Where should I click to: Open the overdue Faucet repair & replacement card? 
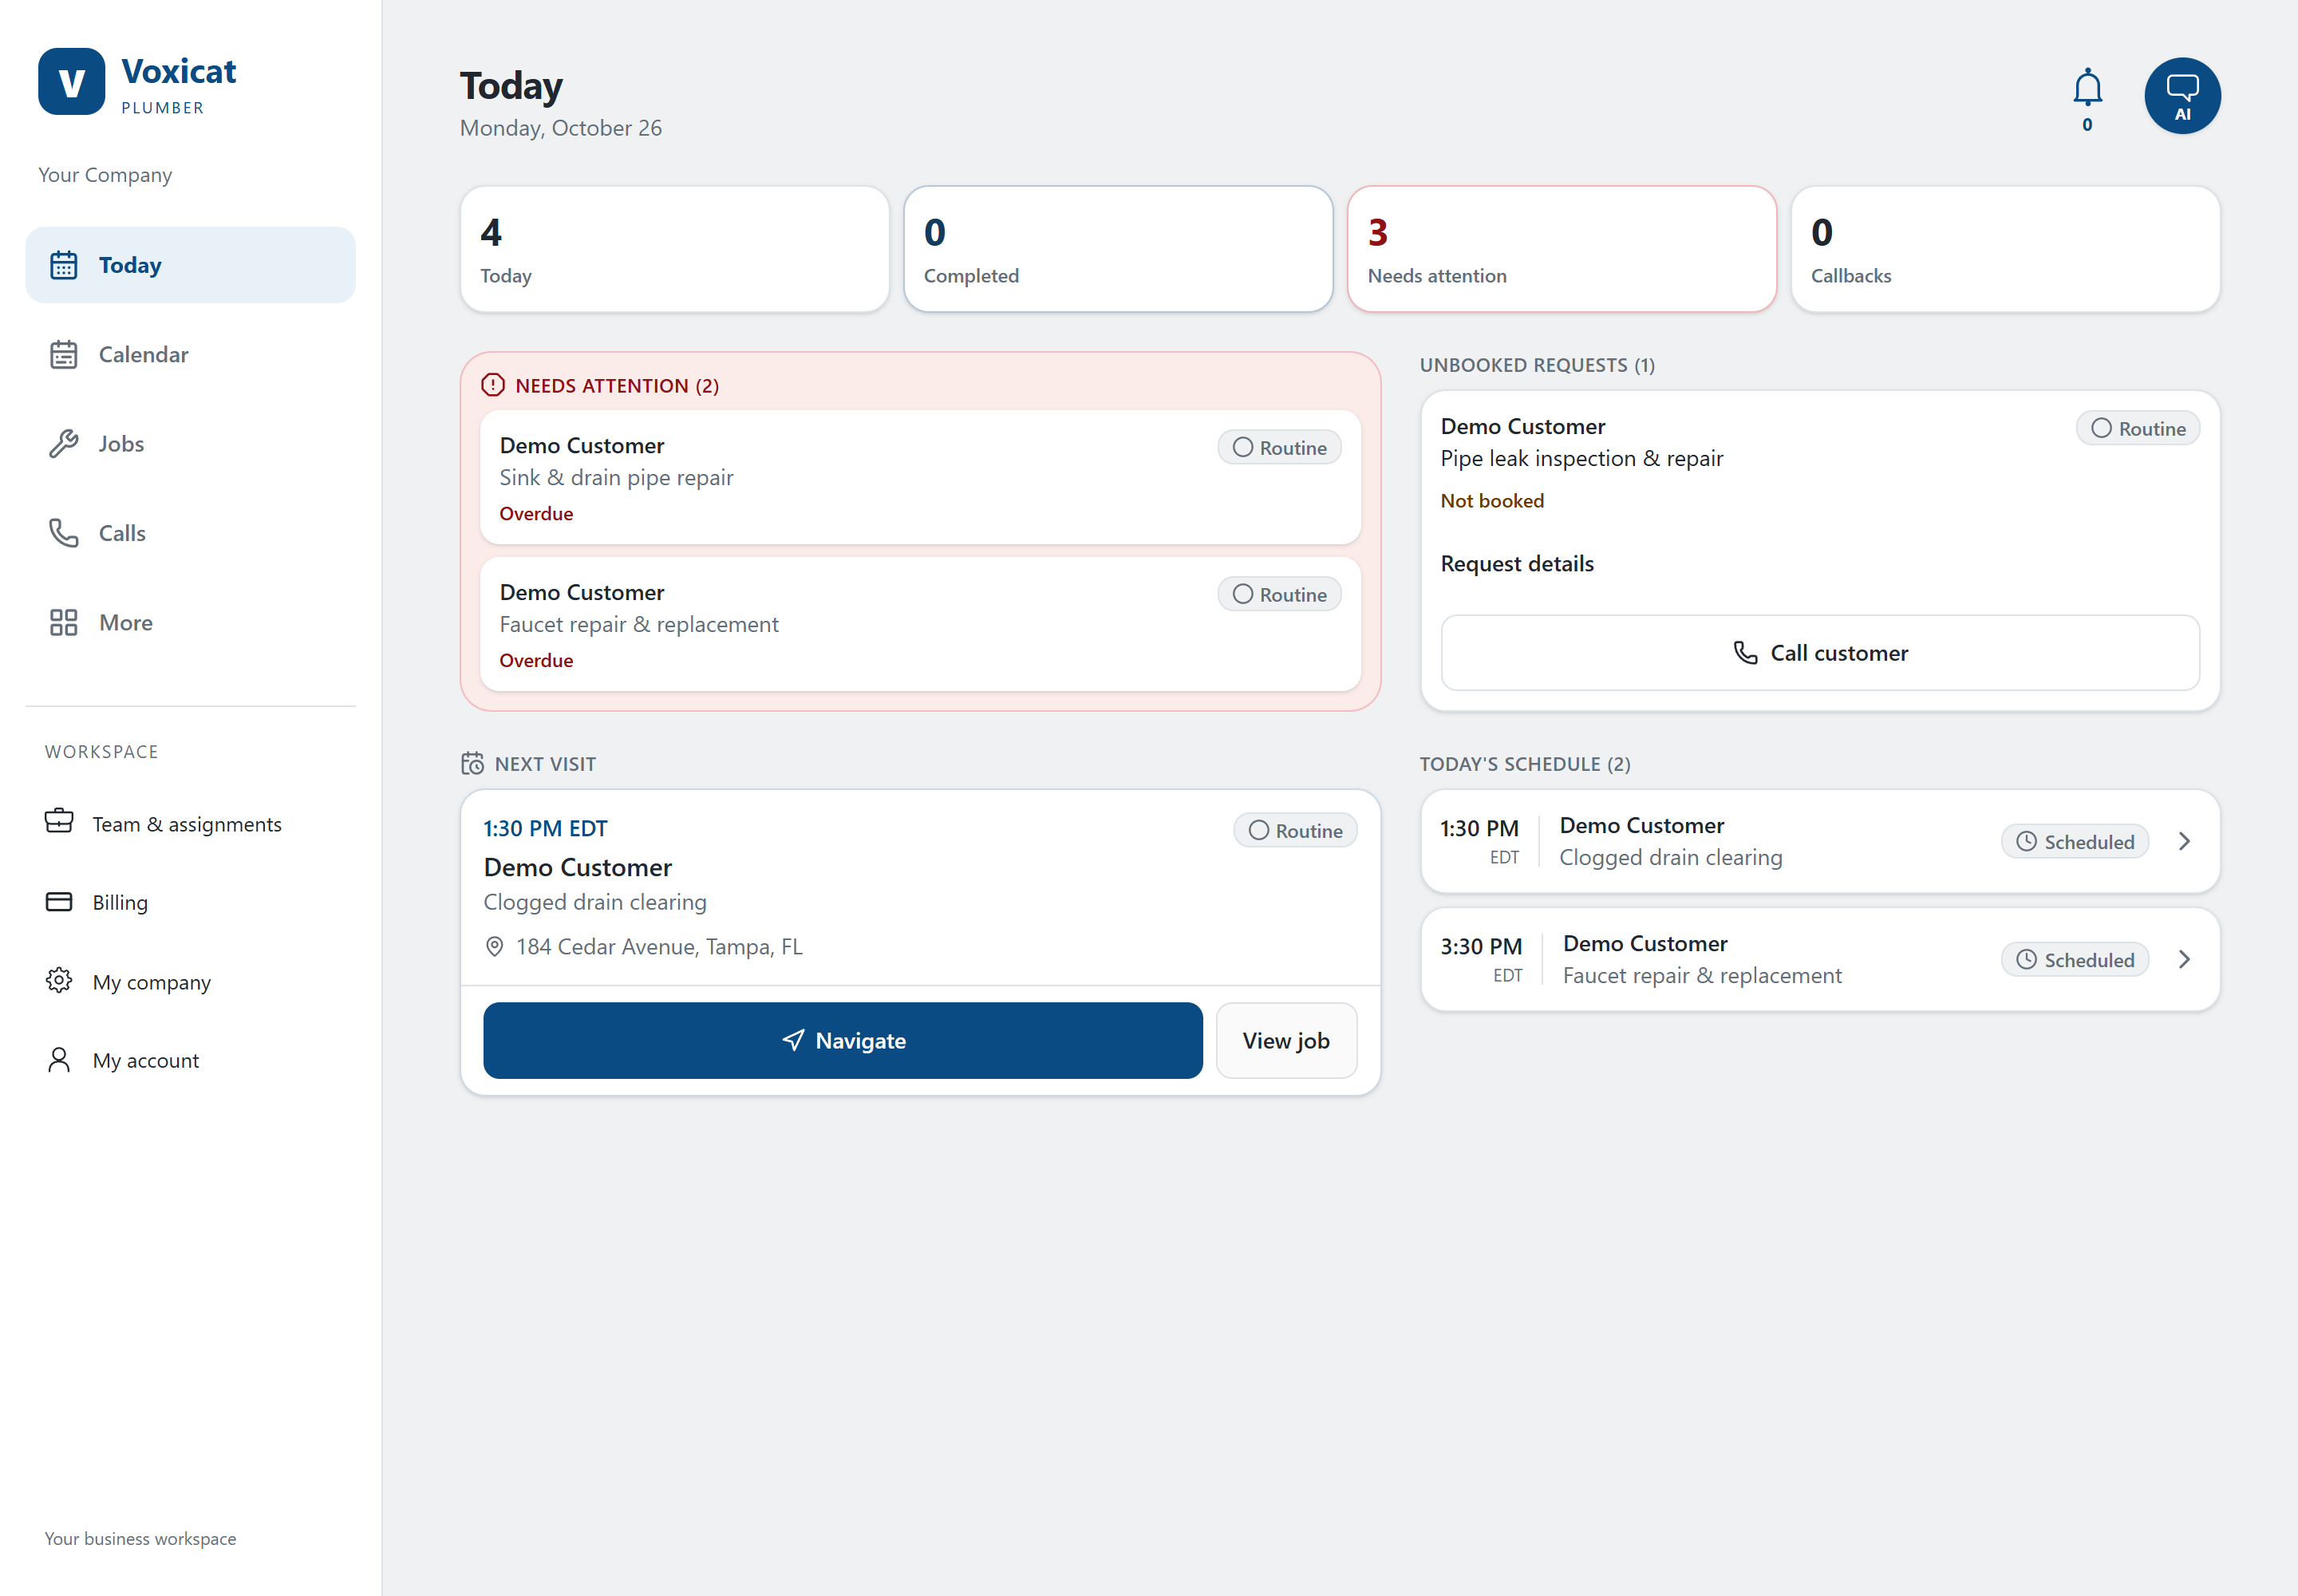920,624
